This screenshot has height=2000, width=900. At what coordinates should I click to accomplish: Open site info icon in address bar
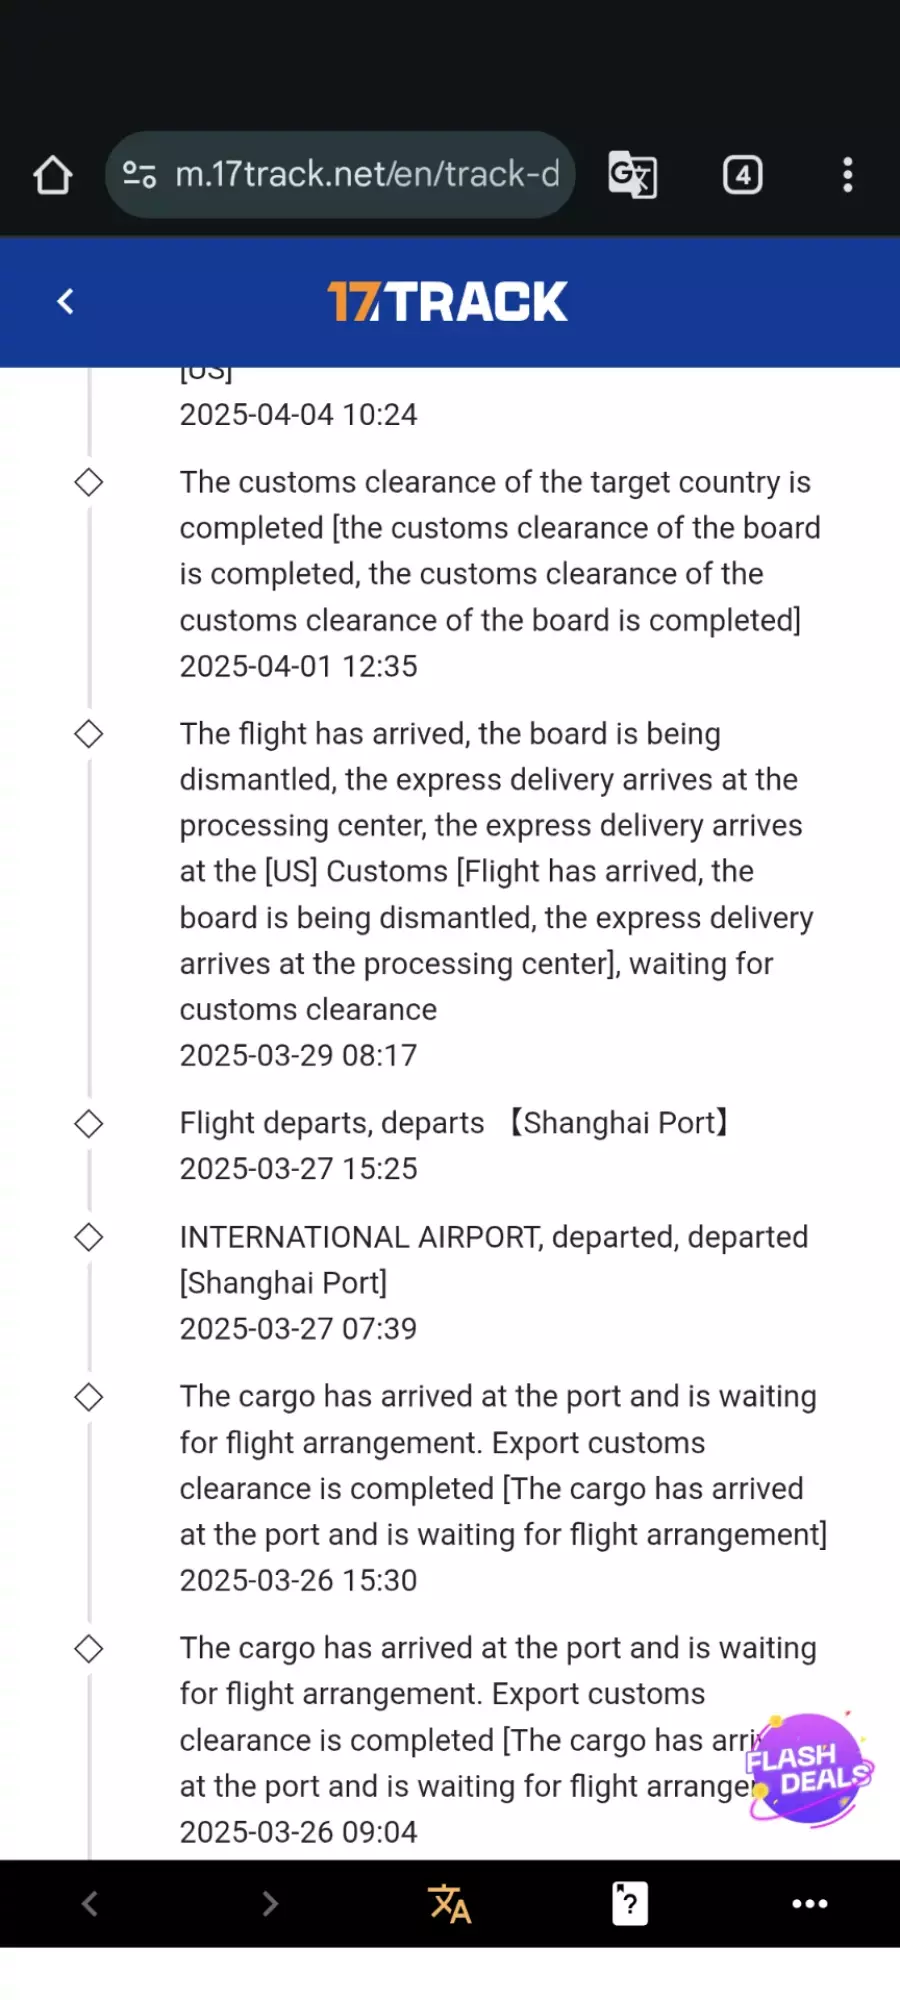[140, 175]
